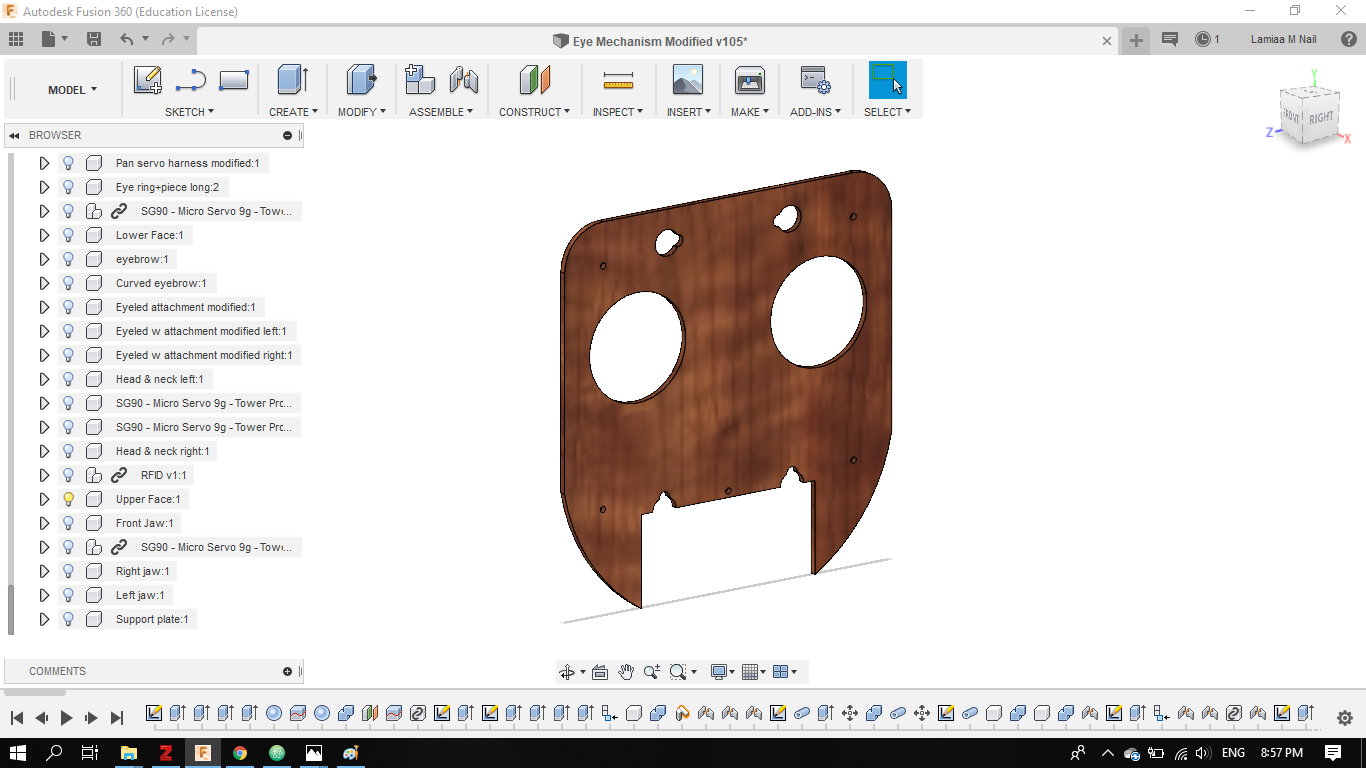Open the Data Panel grid icon

[16, 39]
